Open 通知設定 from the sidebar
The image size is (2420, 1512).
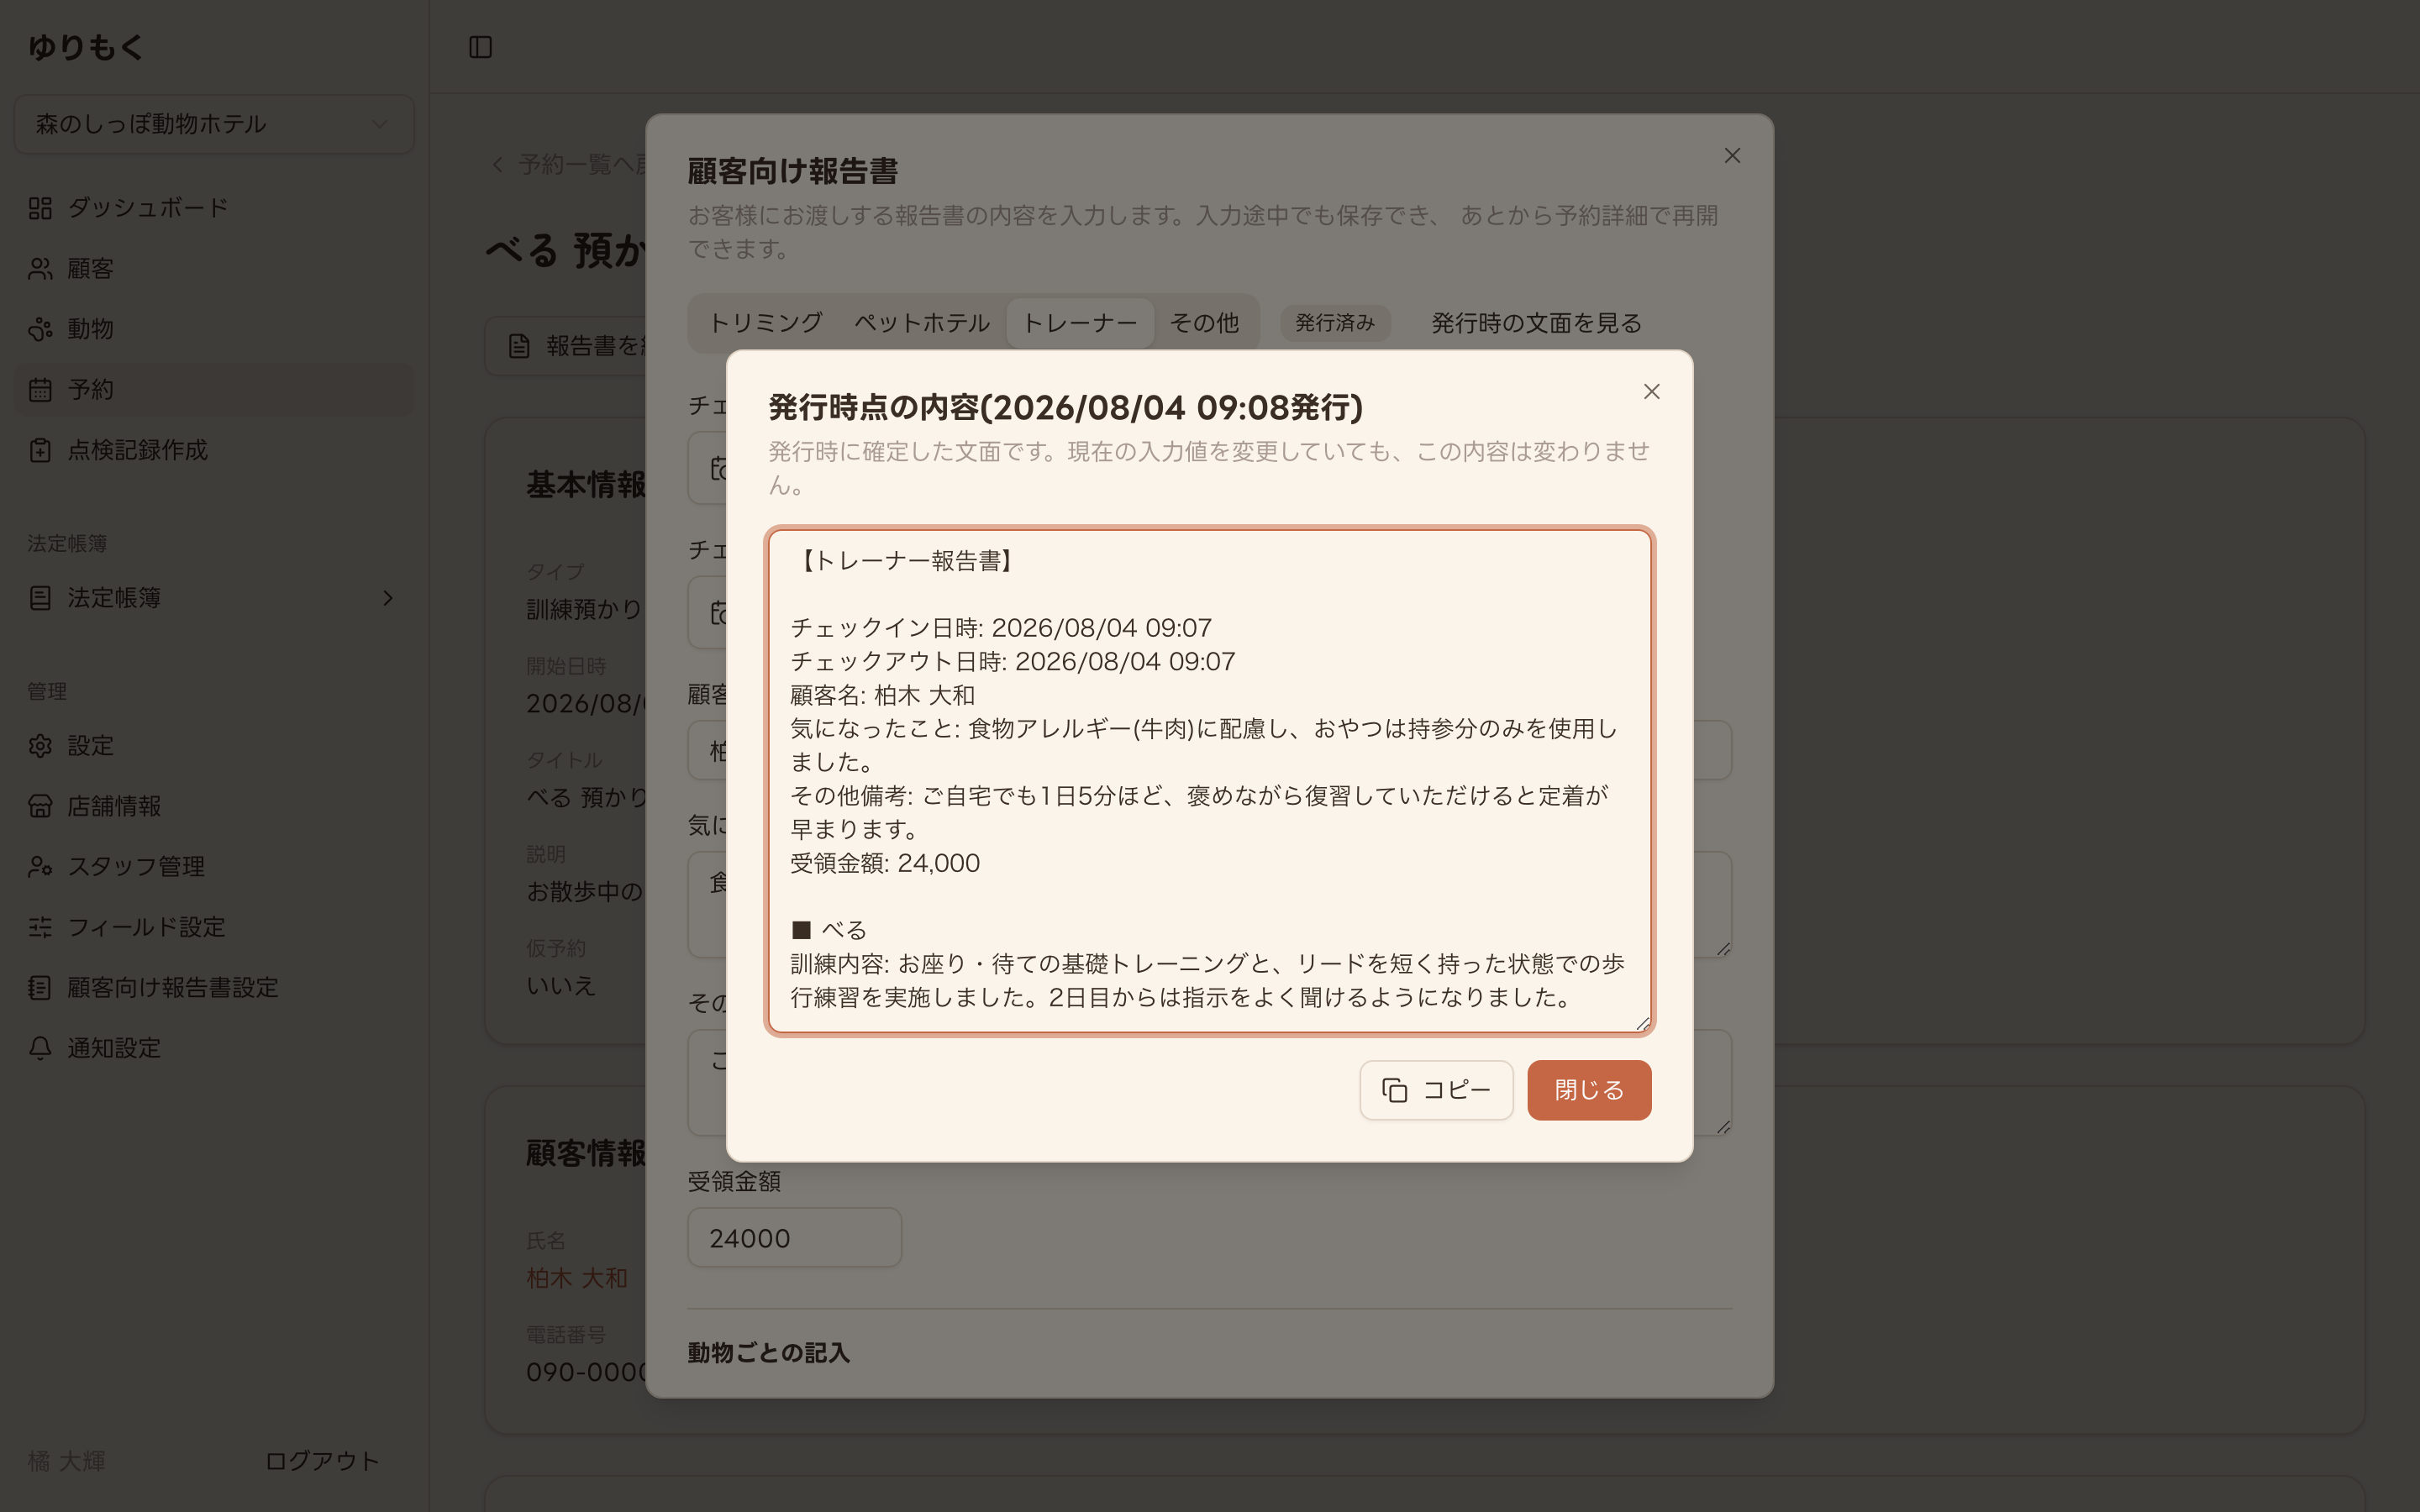tap(214, 1048)
